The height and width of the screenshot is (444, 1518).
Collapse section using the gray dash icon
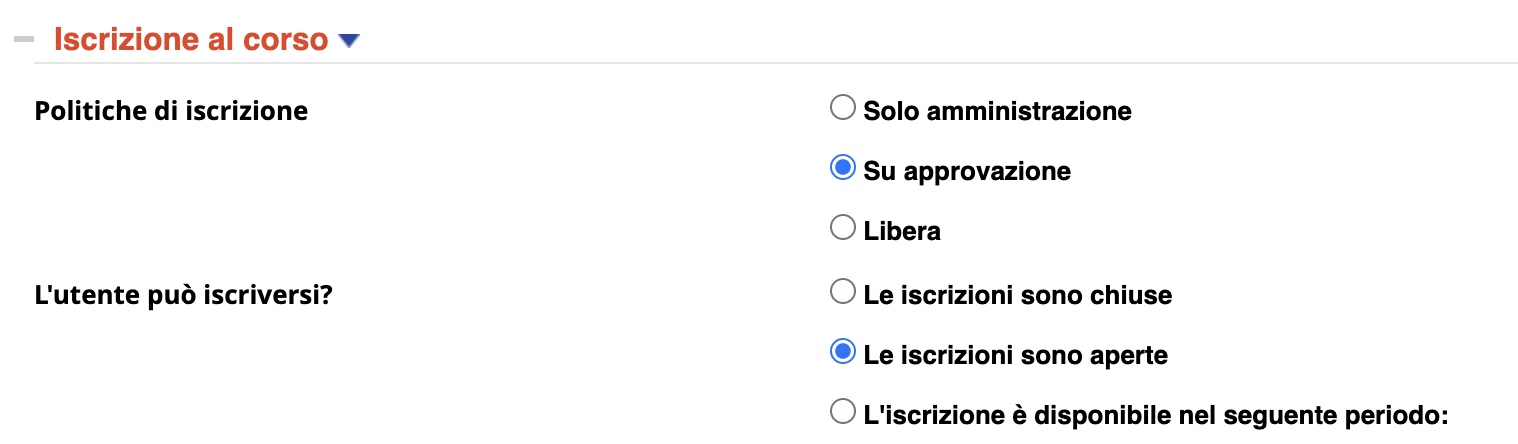(x=23, y=40)
